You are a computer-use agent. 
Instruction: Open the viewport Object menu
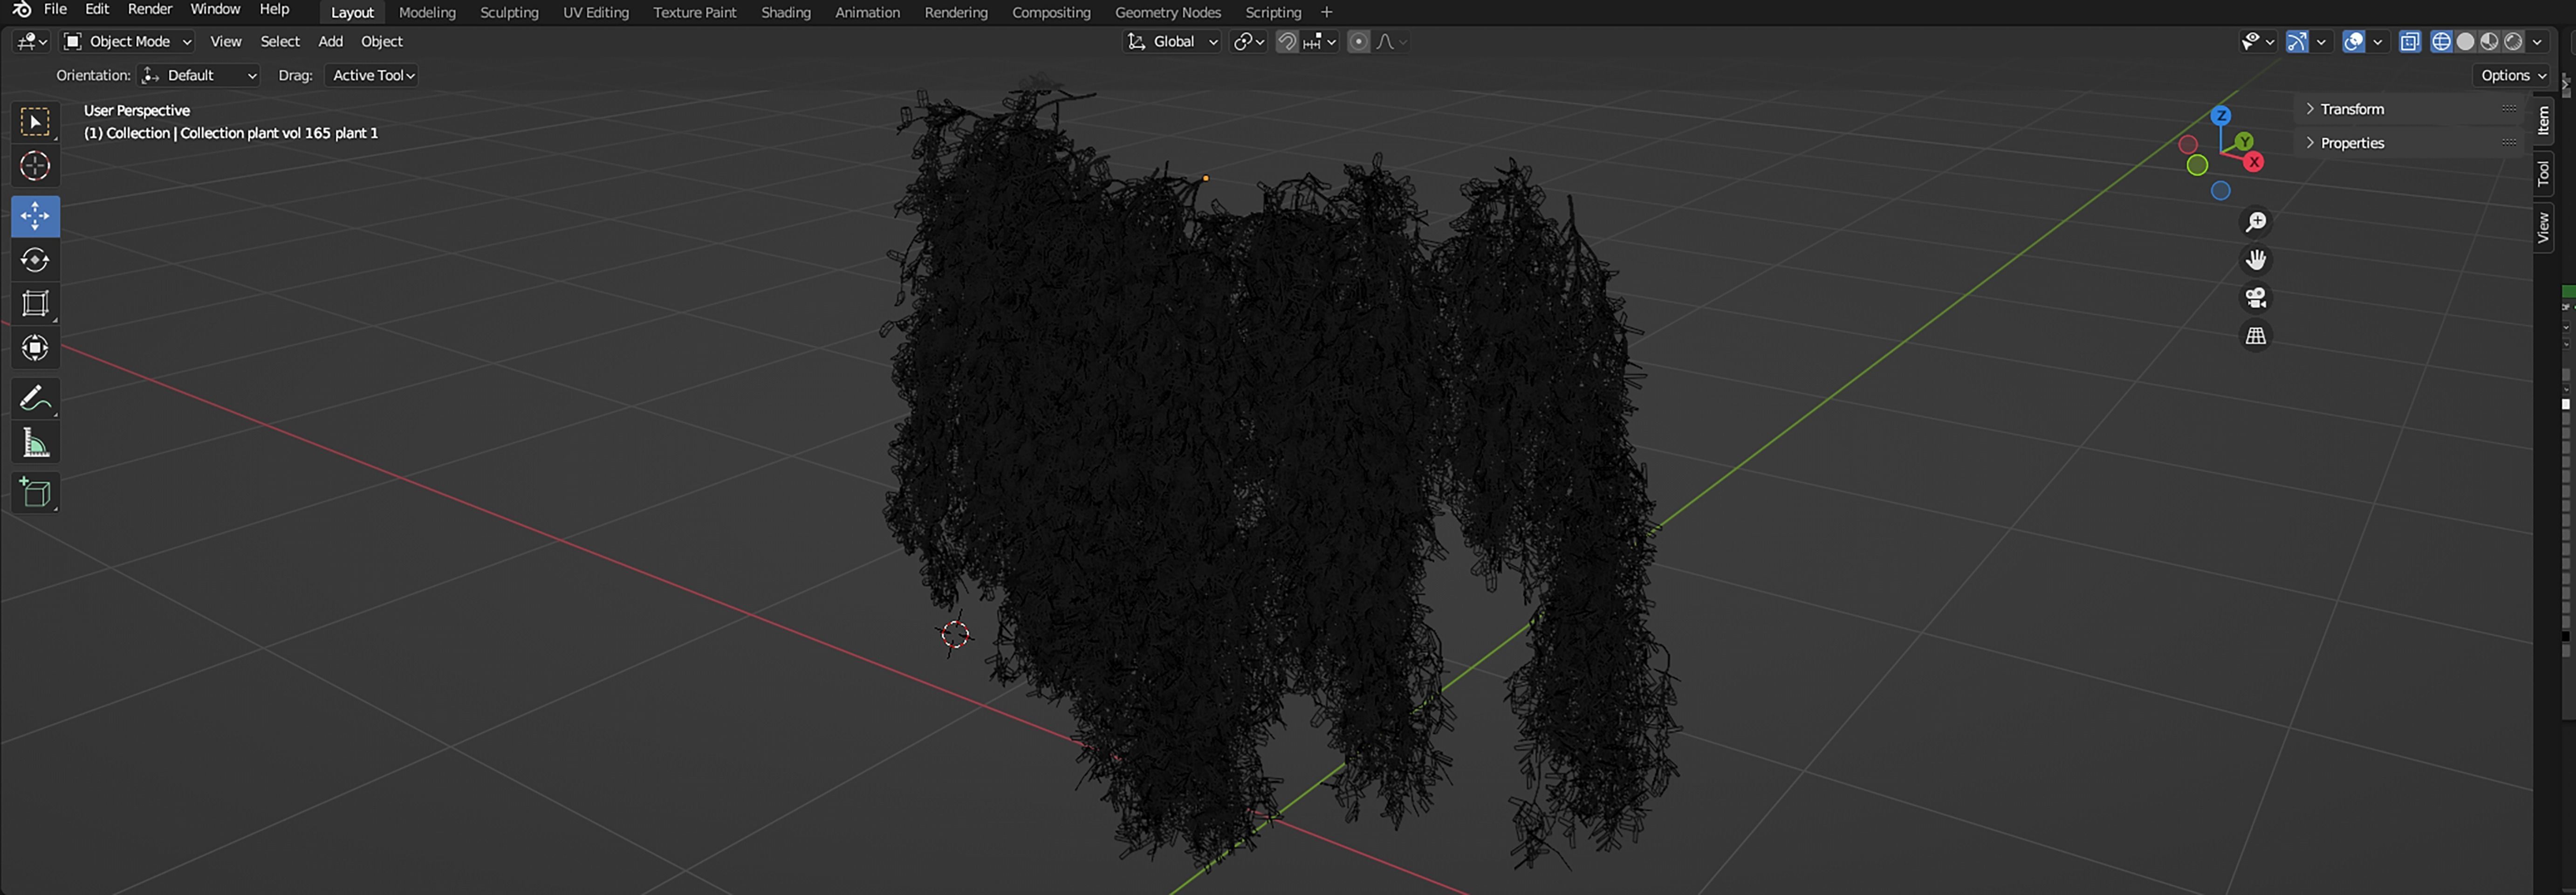point(382,41)
